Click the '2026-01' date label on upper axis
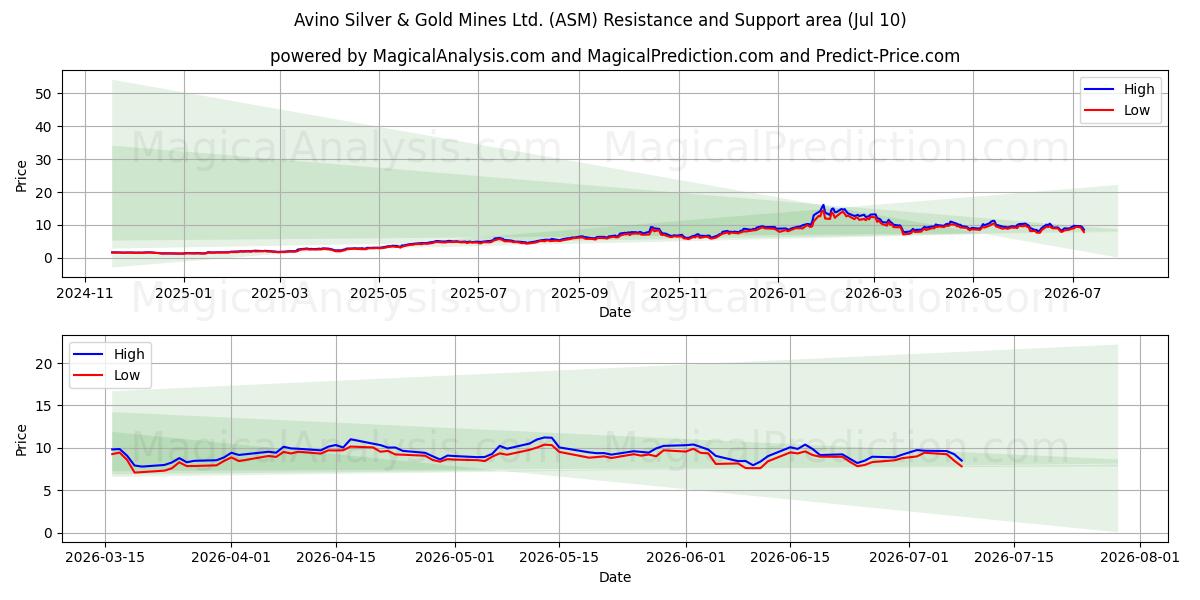 (778, 293)
